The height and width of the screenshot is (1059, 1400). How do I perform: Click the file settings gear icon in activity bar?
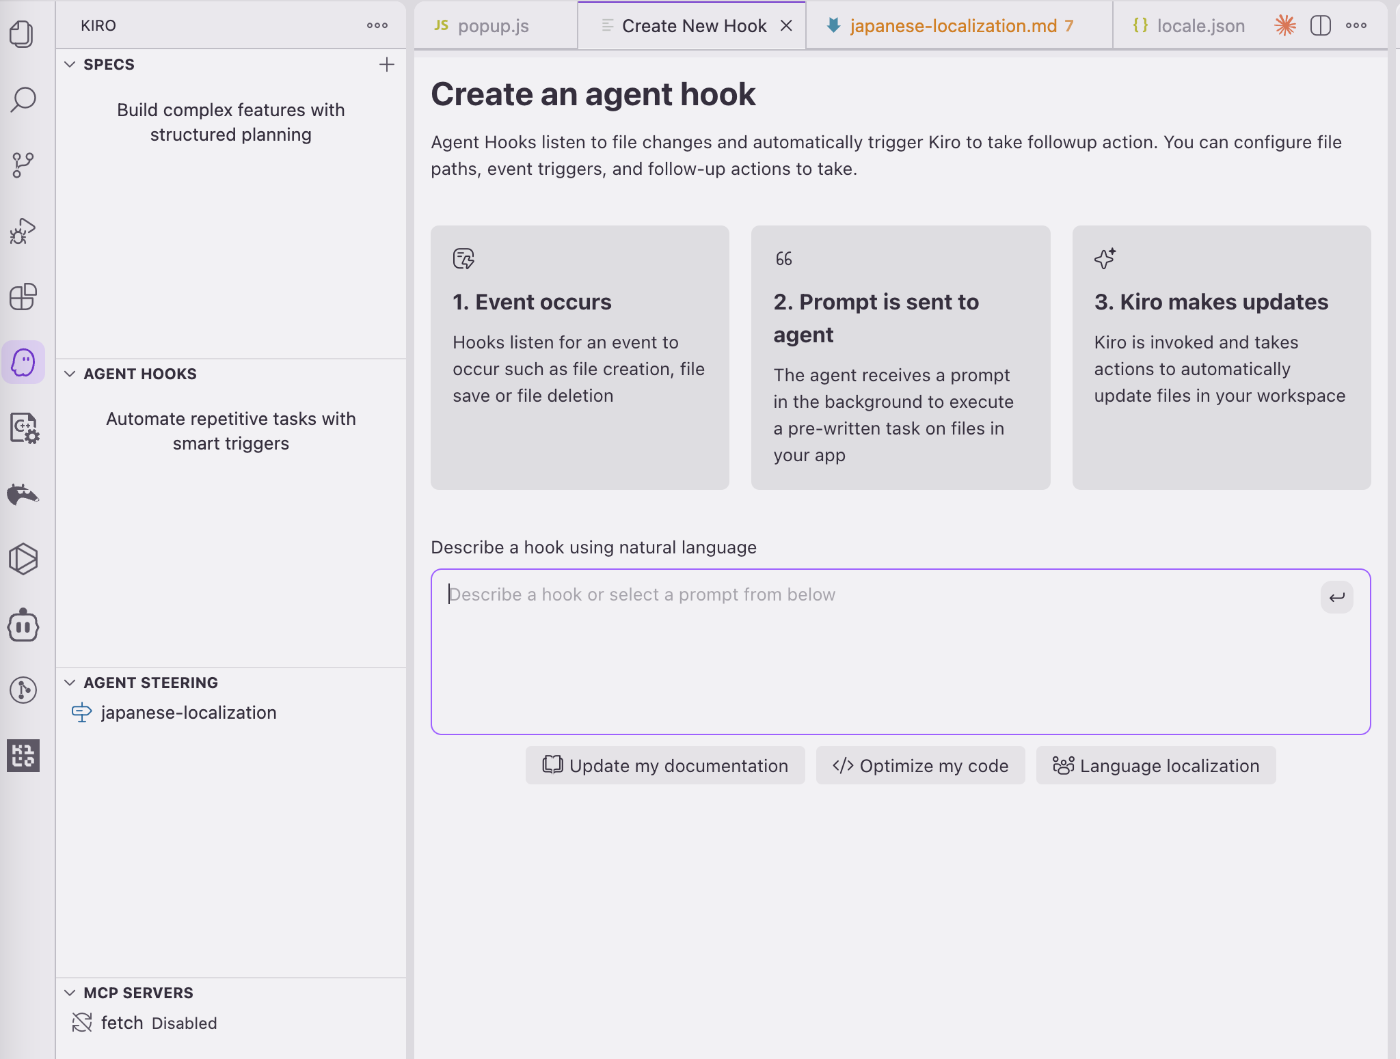(23, 428)
